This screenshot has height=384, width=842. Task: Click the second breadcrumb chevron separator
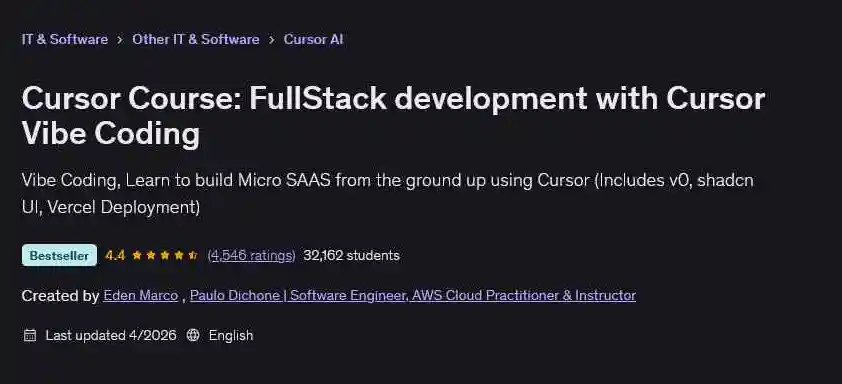(x=272, y=40)
